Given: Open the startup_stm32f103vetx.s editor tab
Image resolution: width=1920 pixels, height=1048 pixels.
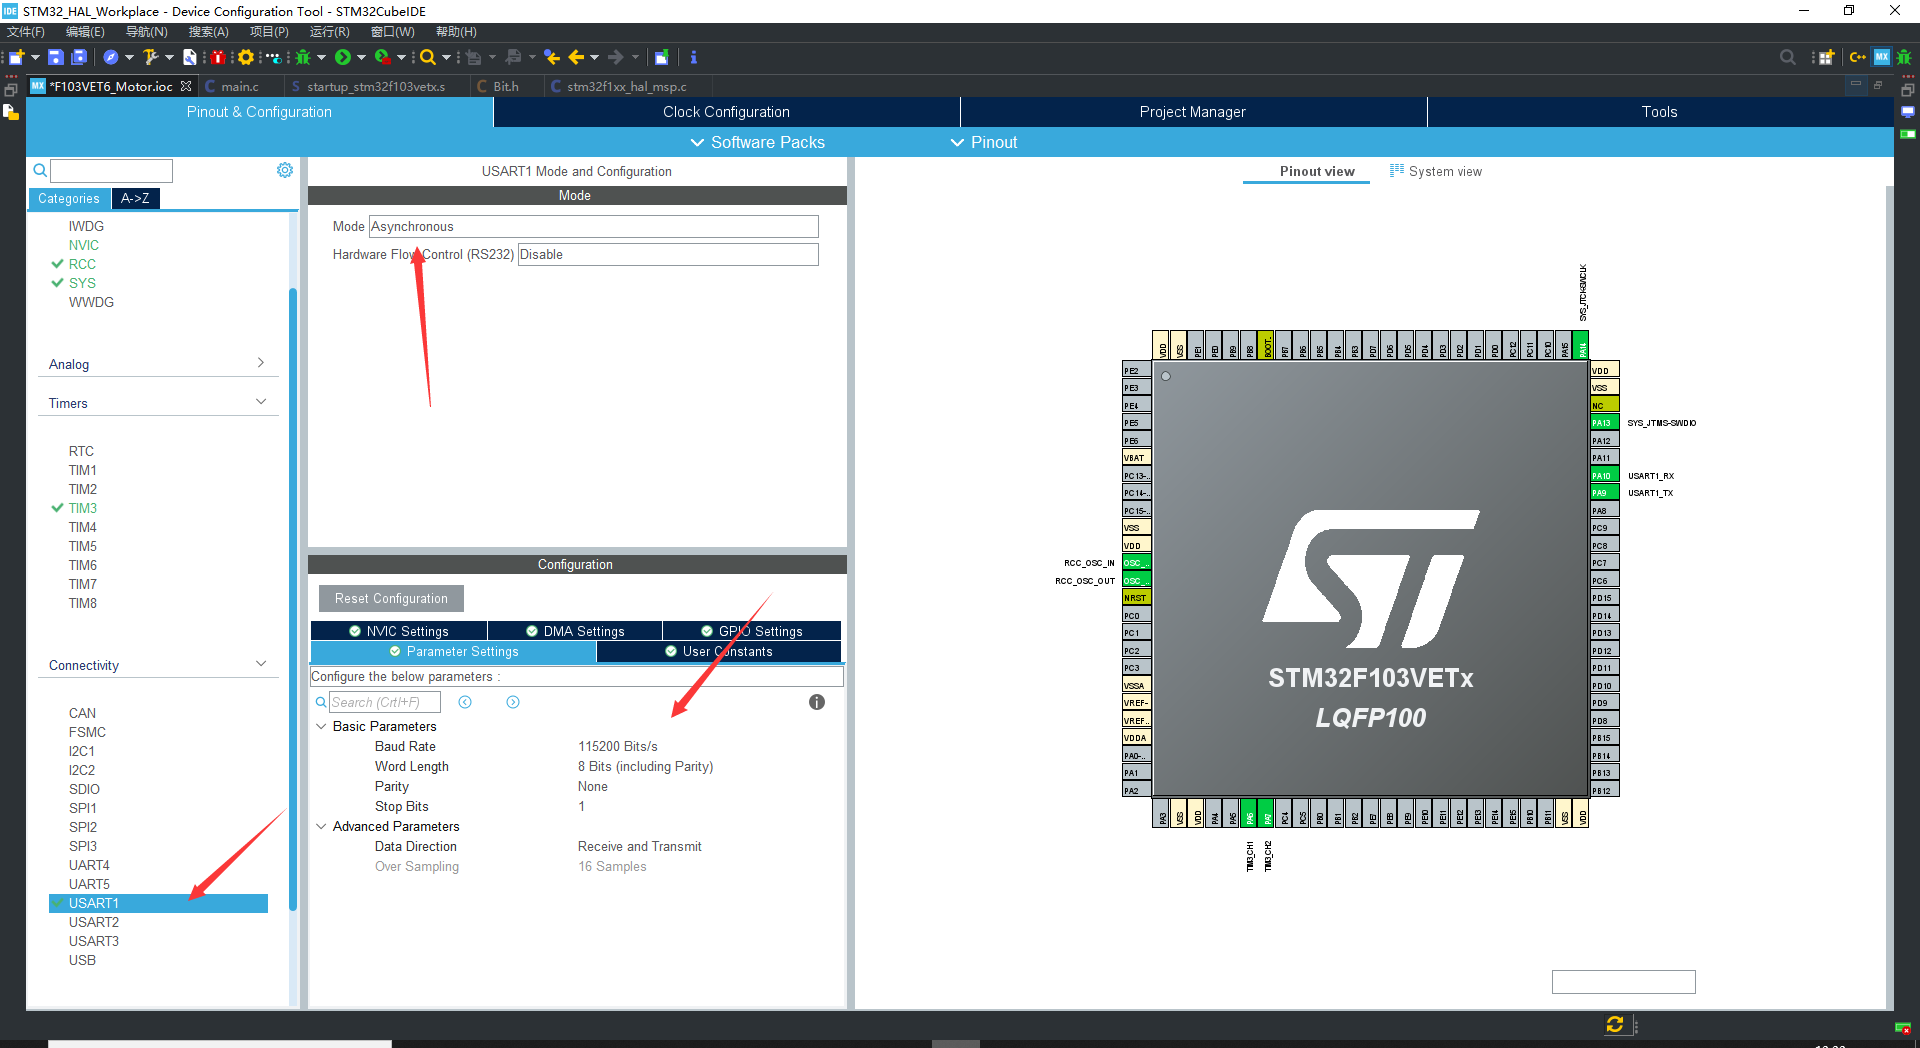Looking at the screenshot, I should click(376, 87).
